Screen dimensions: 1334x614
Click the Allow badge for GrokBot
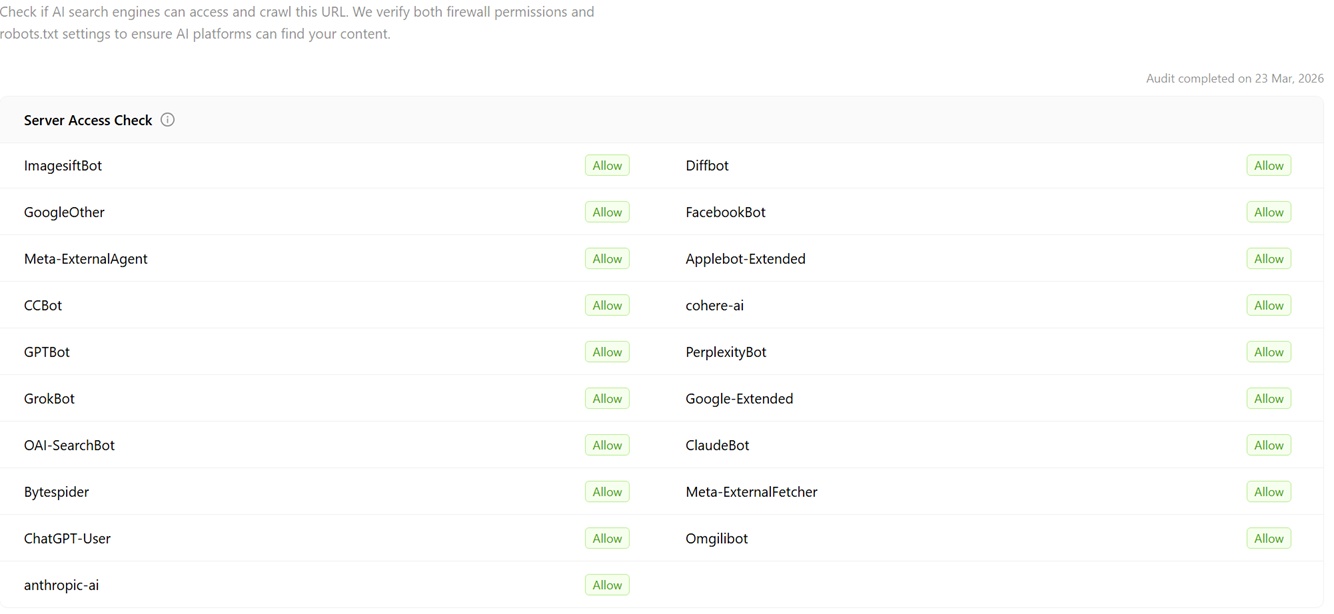[x=607, y=399]
